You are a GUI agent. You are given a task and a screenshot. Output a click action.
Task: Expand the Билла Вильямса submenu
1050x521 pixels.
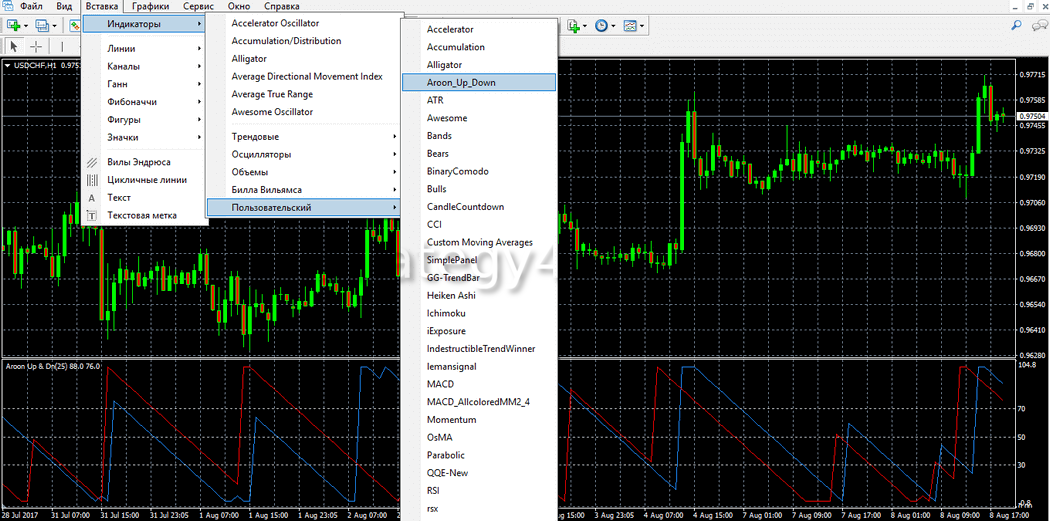pyautogui.click(x=266, y=190)
